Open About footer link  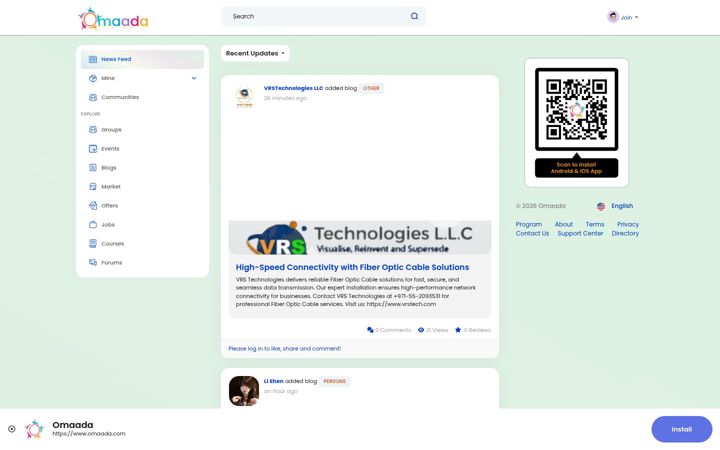(563, 225)
